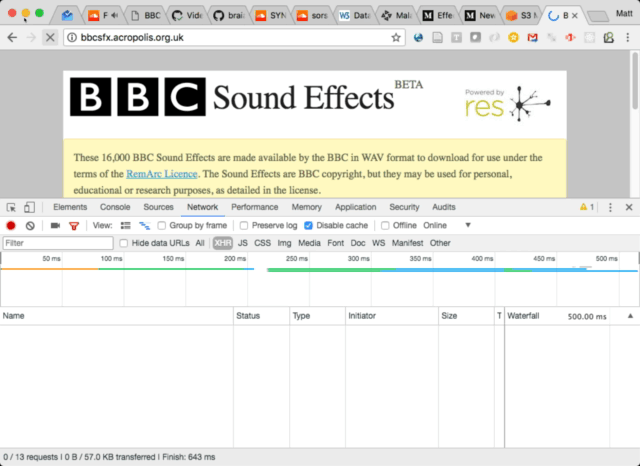Filter requests by WS
Viewport: 640px width, 466px height.
378,243
